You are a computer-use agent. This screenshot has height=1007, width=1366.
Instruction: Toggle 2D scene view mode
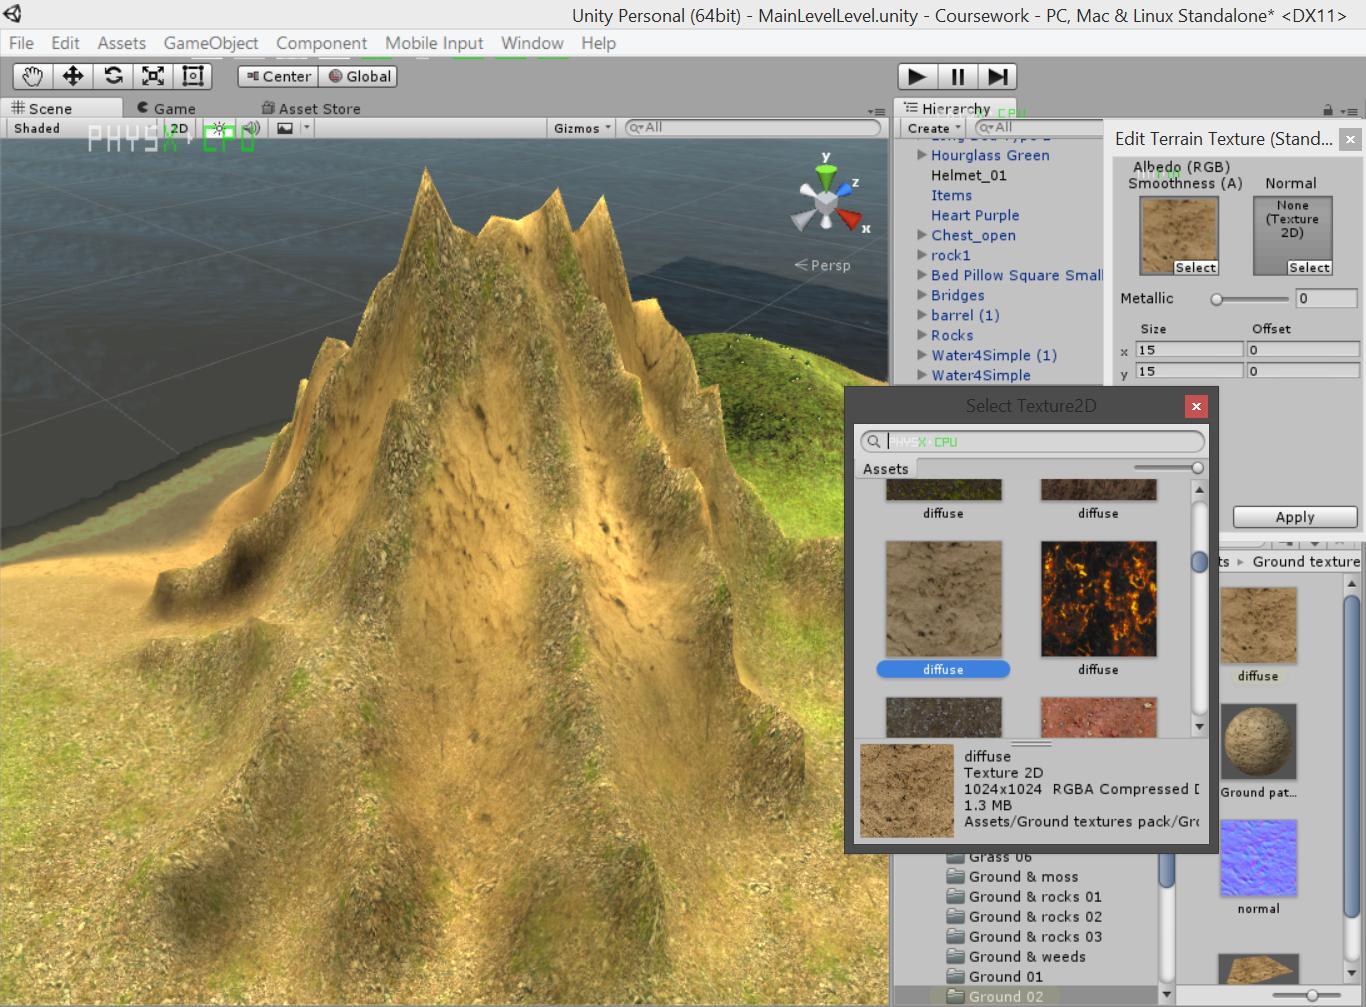(179, 128)
